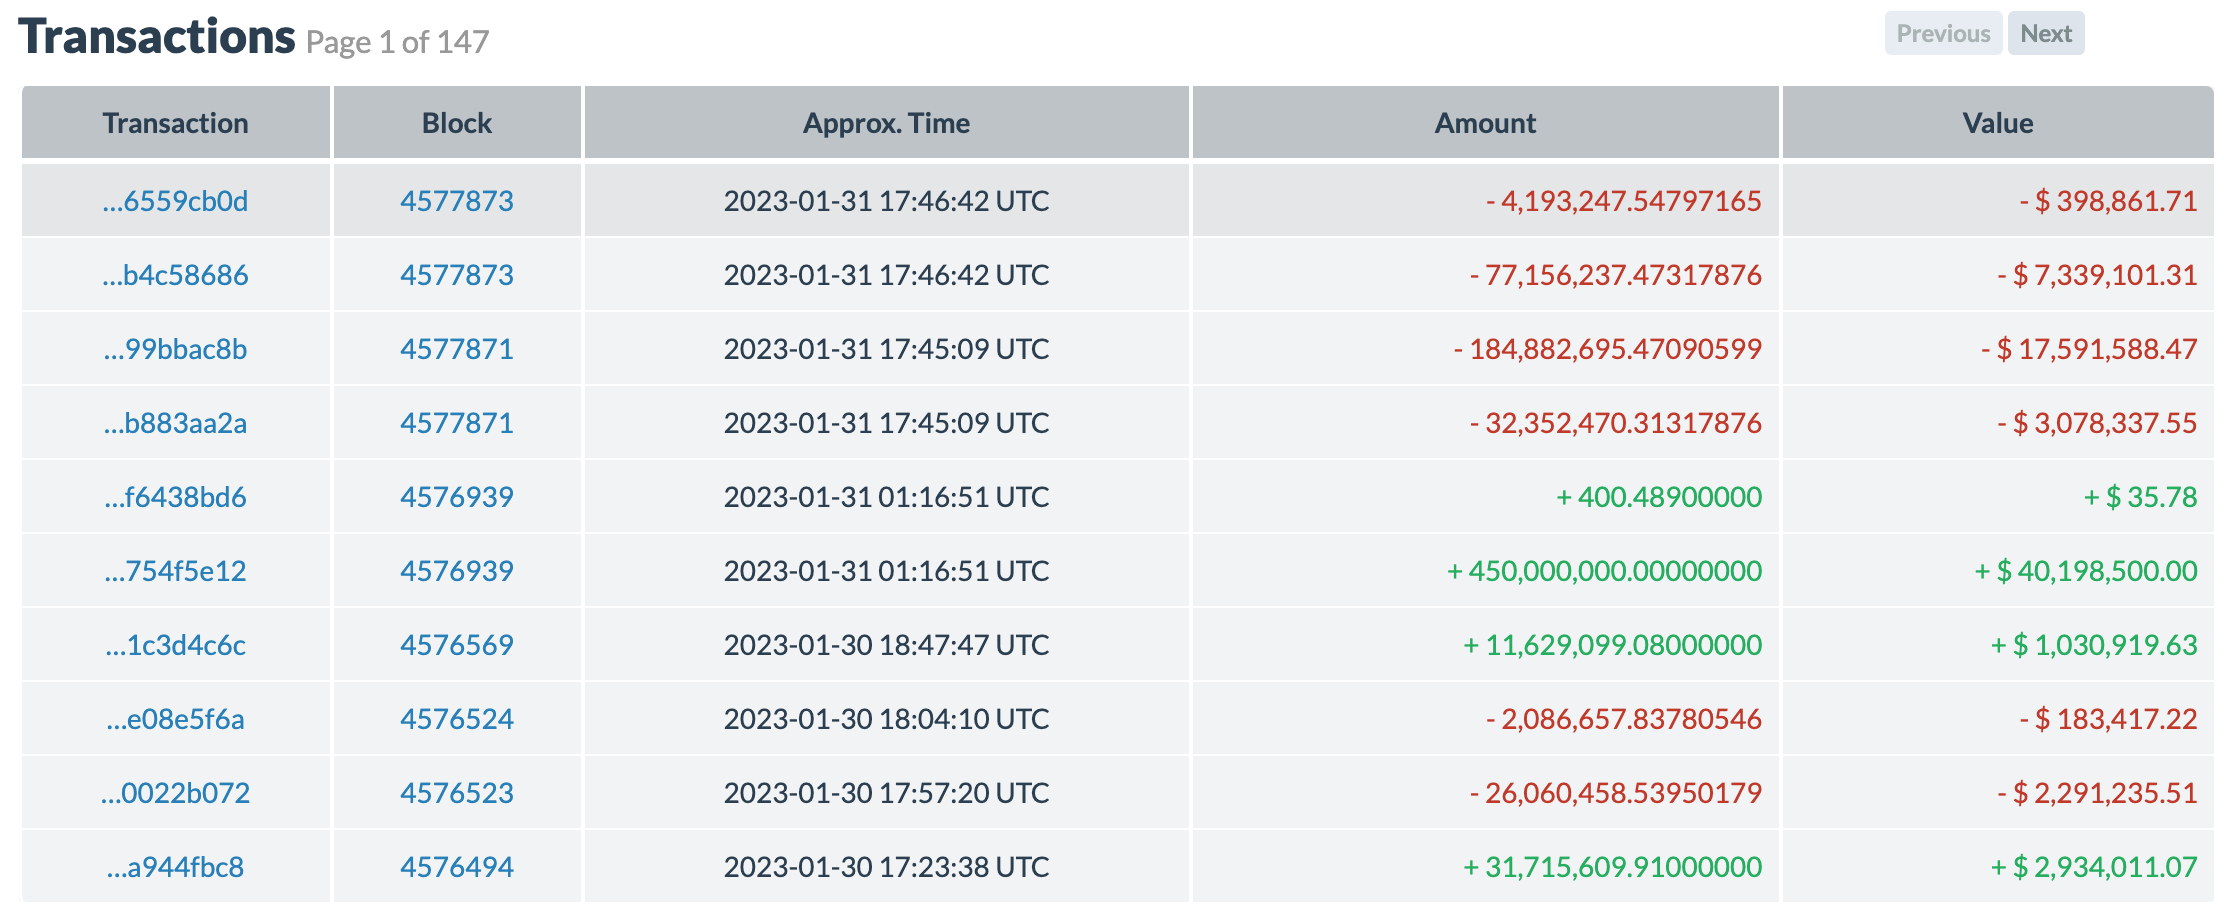Open transaction ...a944fbc8
This screenshot has height=914, width=2224.
click(175, 867)
